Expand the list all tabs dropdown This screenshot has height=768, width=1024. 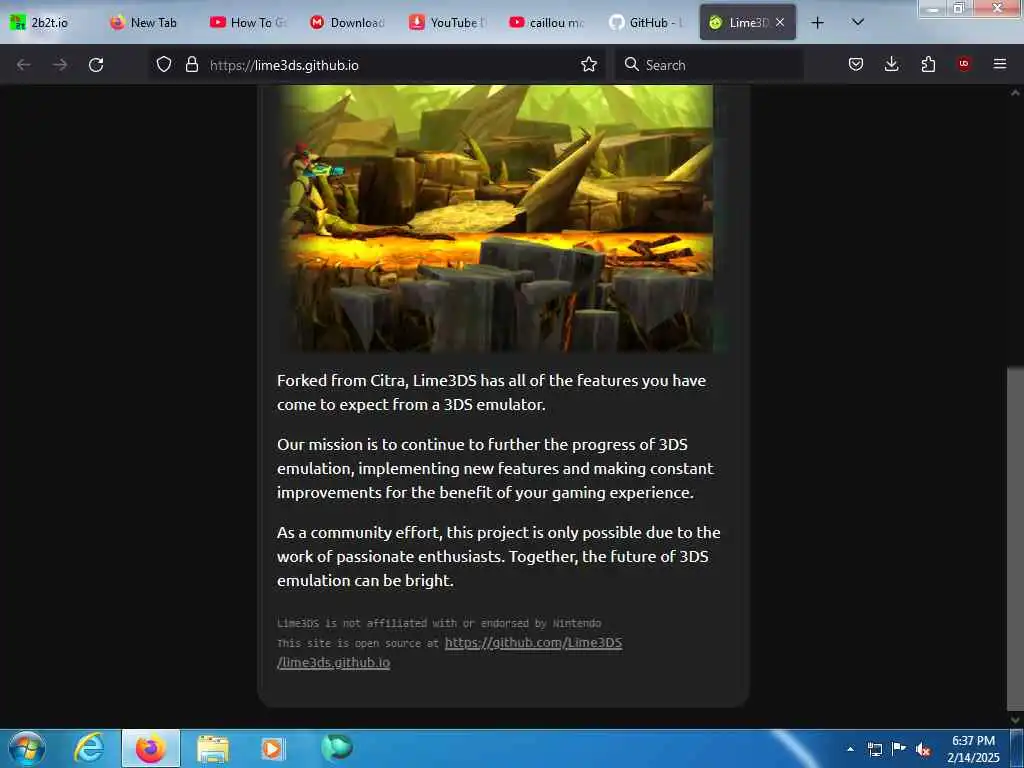click(x=858, y=23)
